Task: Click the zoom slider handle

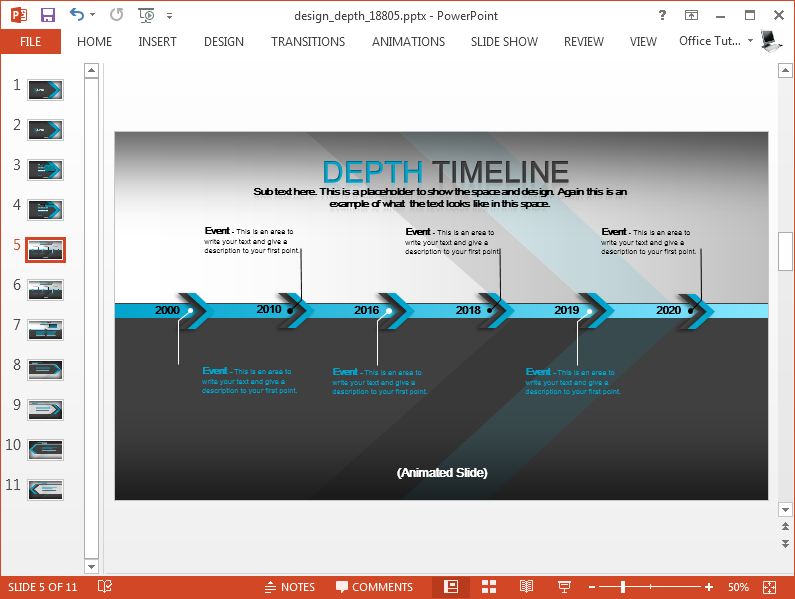Action: (623, 587)
